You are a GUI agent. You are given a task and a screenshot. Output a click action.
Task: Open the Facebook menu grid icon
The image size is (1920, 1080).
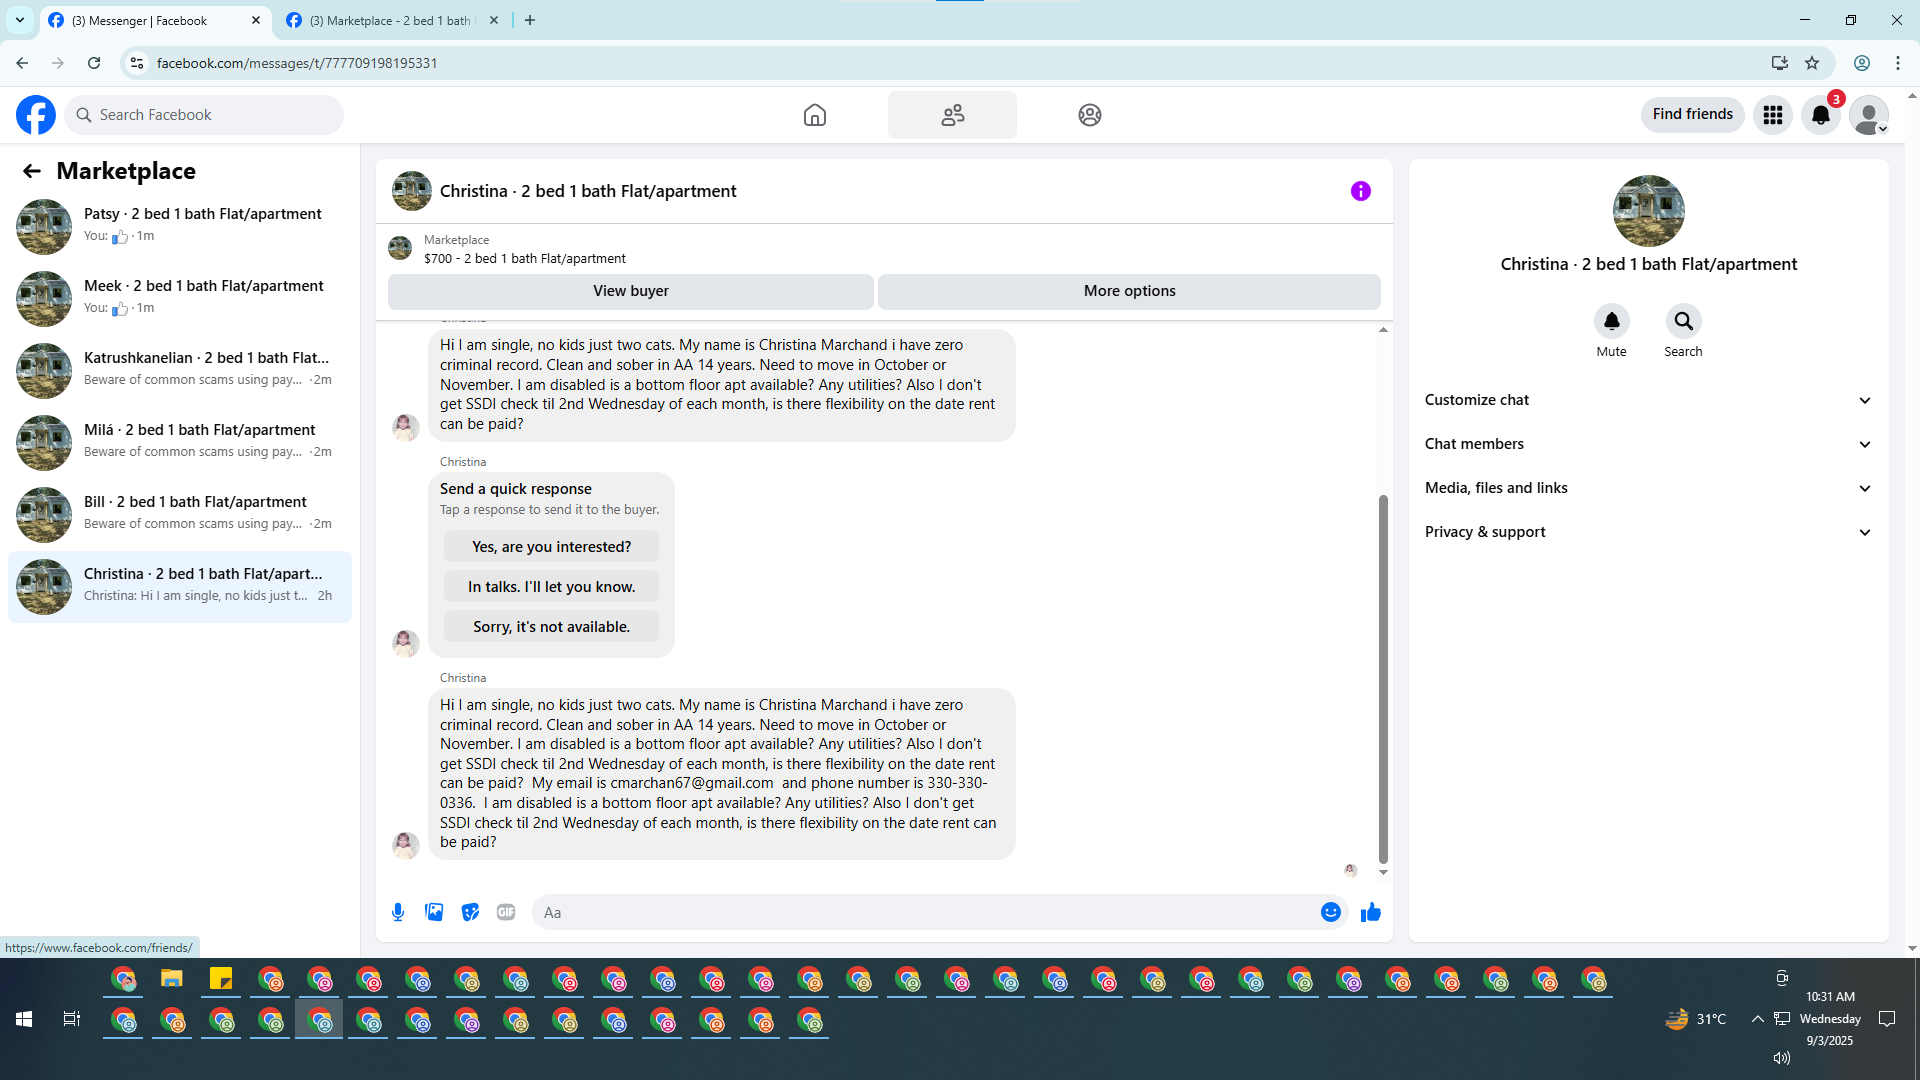[1773, 115]
